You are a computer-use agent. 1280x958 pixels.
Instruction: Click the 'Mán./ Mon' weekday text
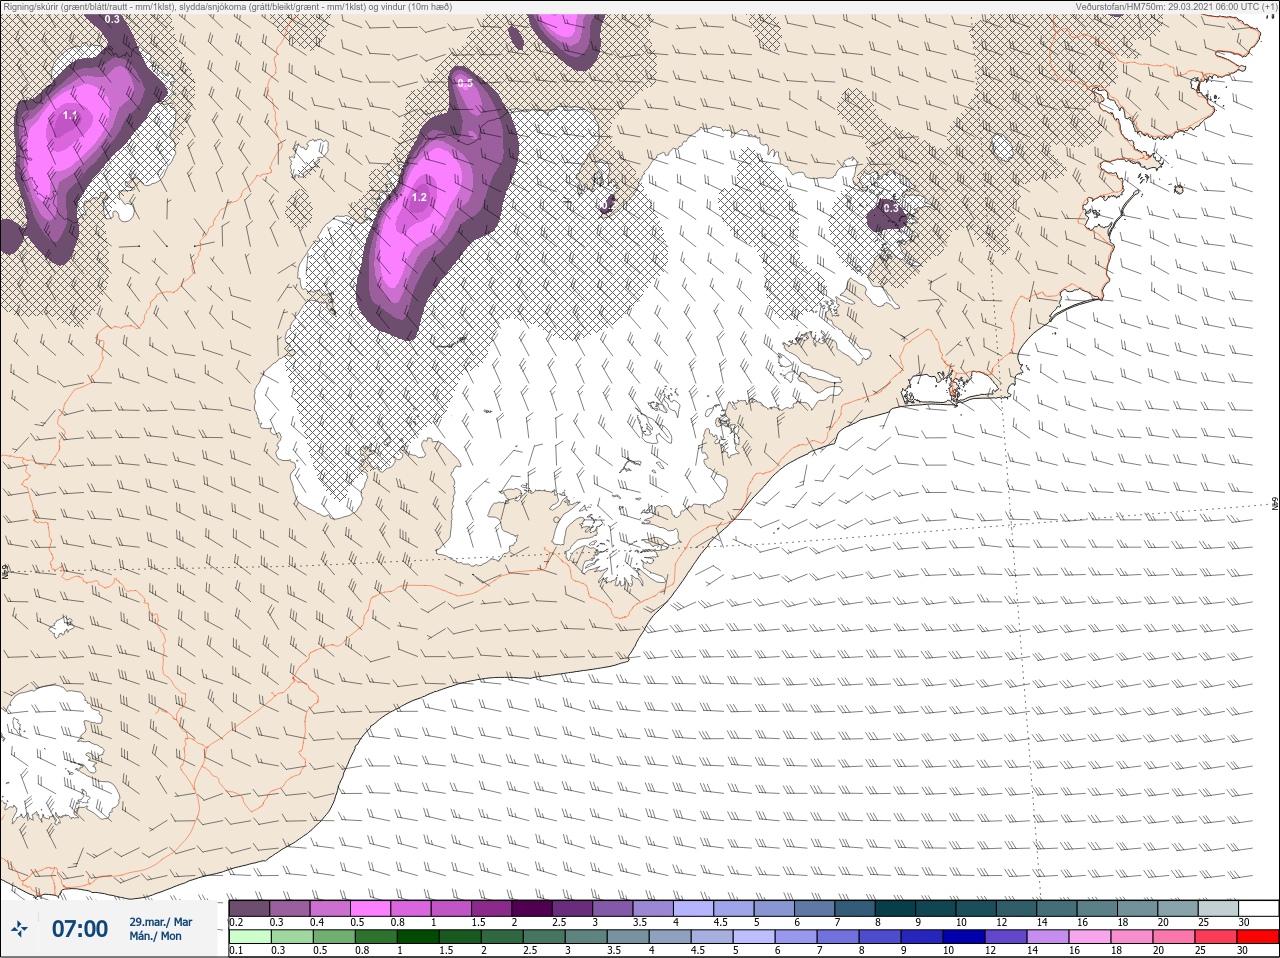[155, 936]
